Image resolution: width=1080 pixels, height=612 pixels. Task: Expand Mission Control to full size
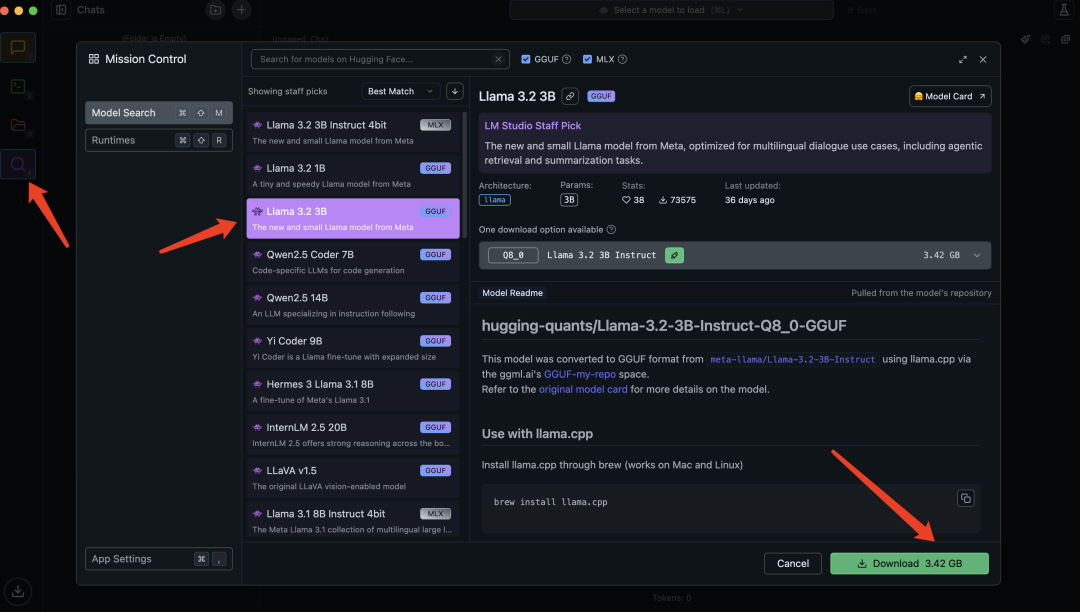tap(963, 59)
